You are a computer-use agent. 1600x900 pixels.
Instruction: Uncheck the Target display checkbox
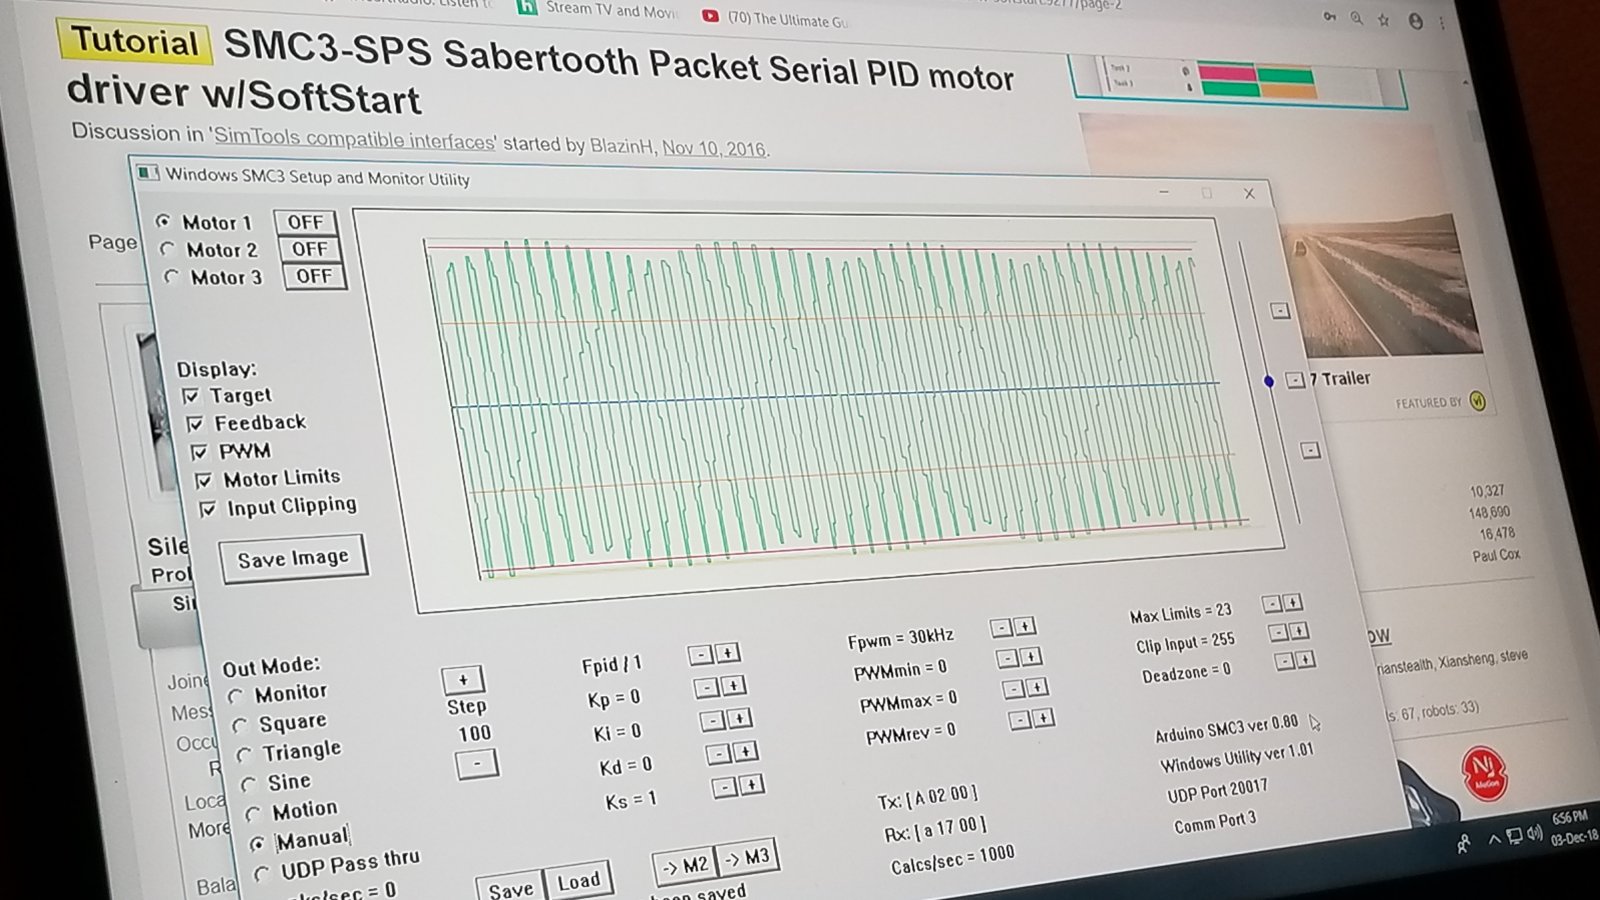pos(191,396)
